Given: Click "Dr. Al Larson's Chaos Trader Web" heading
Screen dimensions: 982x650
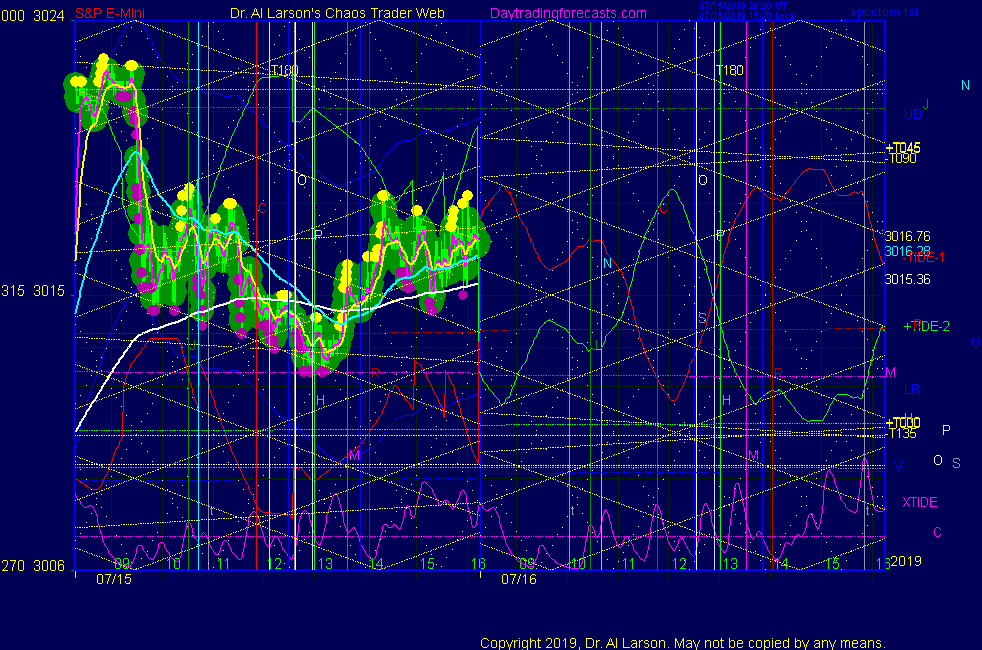Looking at the screenshot, I should coord(337,13).
